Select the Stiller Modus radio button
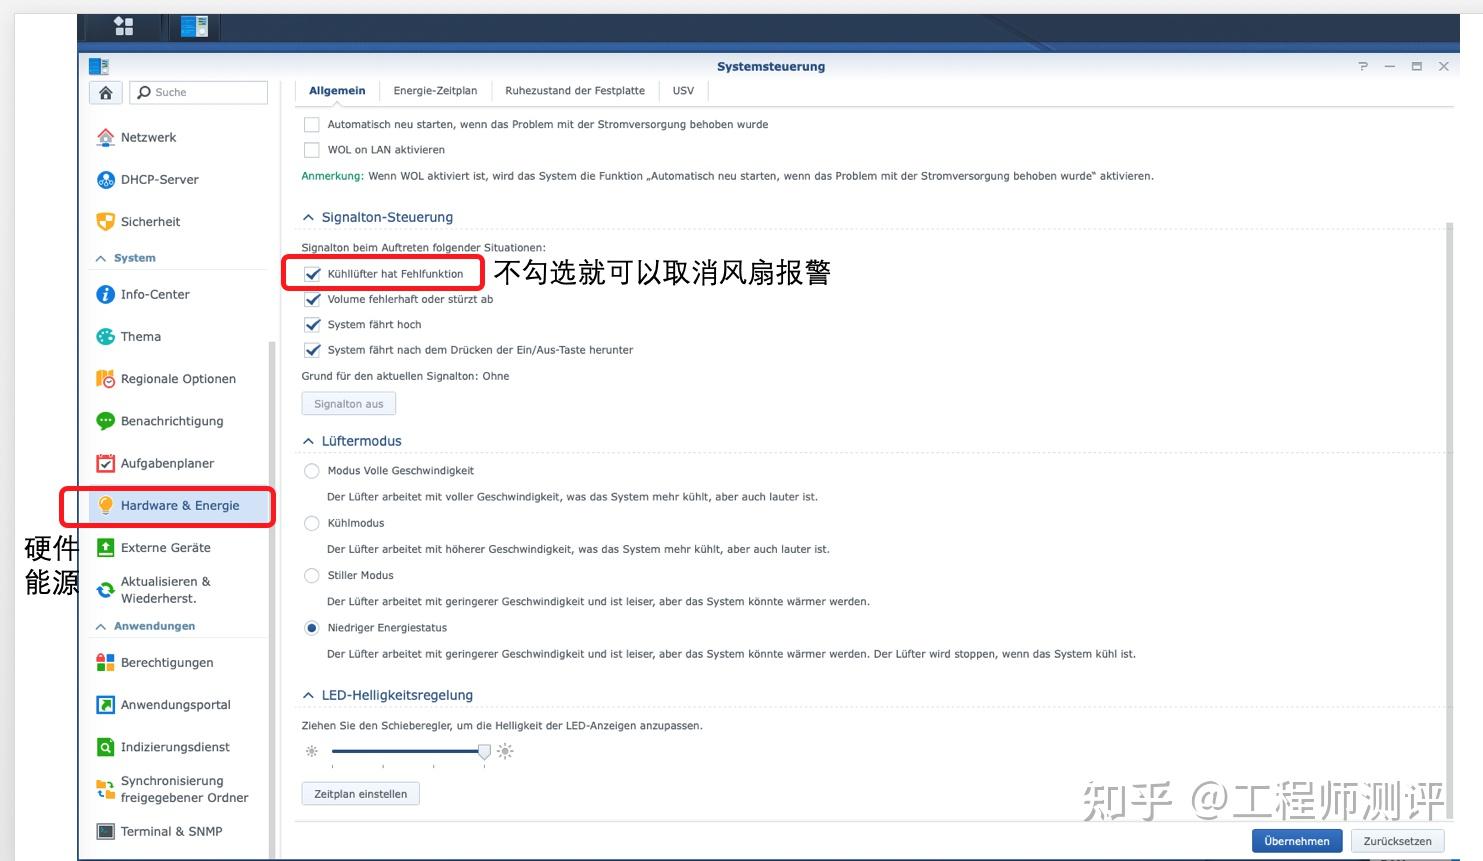1483x861 pixels. [311, 575]
